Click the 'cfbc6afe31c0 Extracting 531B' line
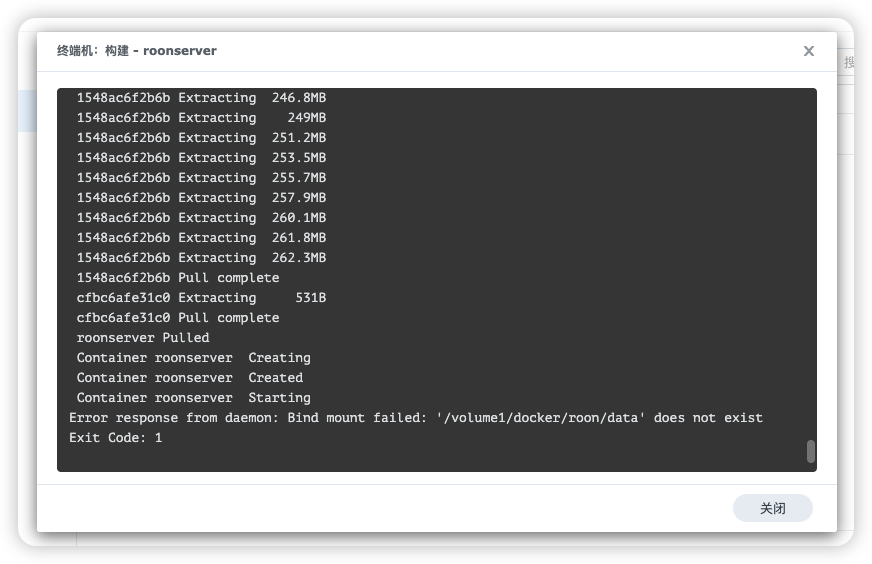 coord(201,298)
